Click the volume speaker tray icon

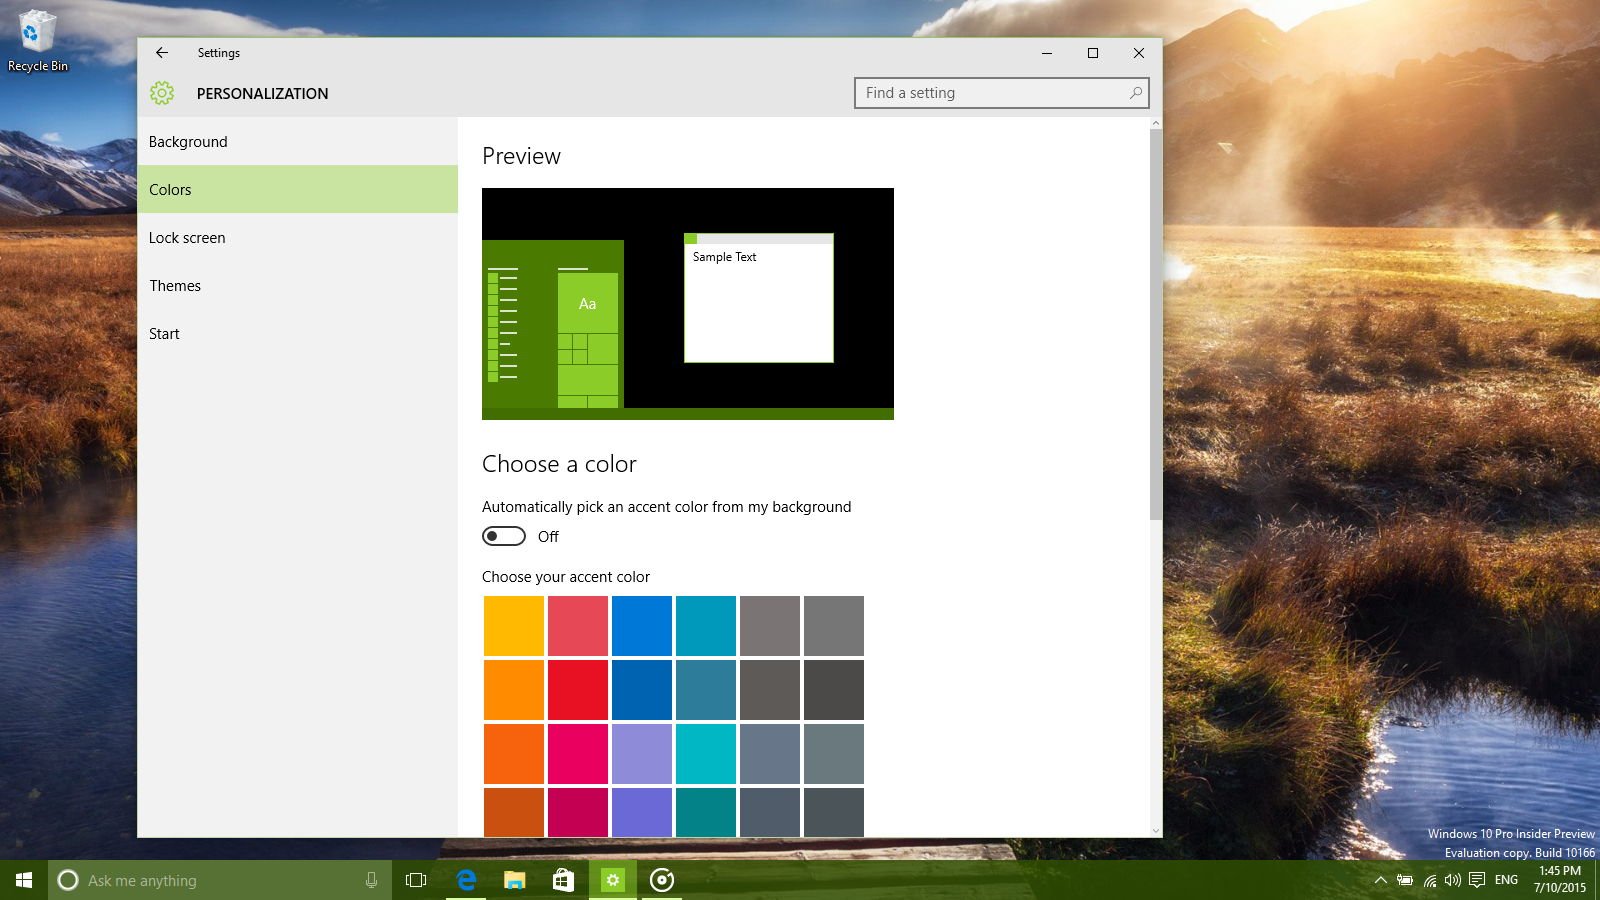pyautogui.click(x=1453, y=880)
